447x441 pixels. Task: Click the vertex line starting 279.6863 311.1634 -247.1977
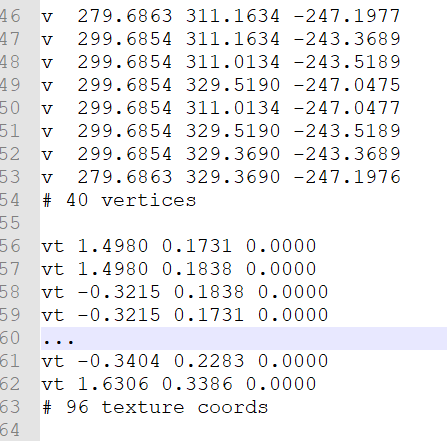click(x=221, y=16)
